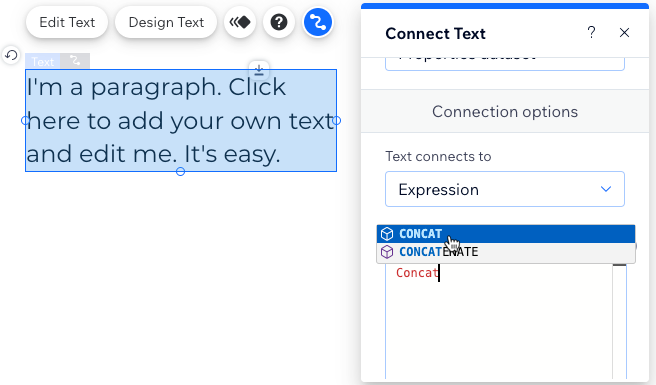Click the partially visible dataset selection field

(x=505, y=63)
